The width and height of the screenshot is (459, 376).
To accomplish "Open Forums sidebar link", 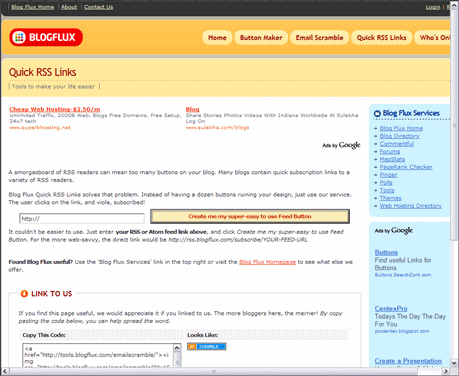I will 390,151.
